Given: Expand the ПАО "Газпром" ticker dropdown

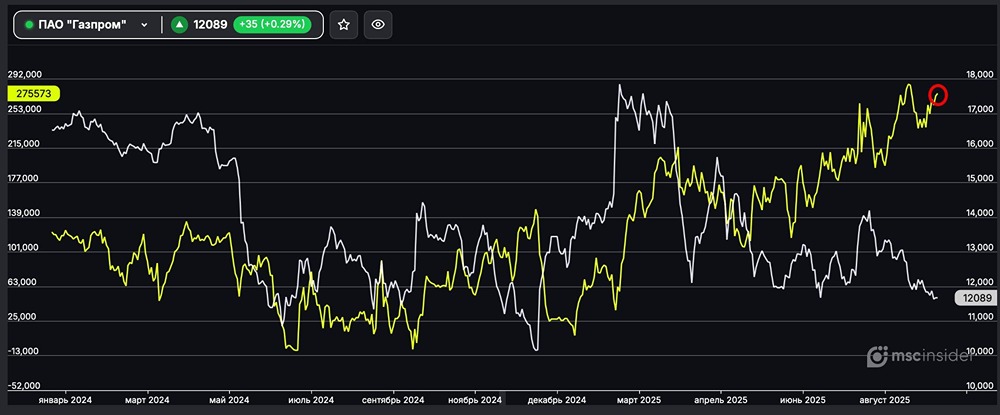Looking at the screenshot, I should [146, 25].
